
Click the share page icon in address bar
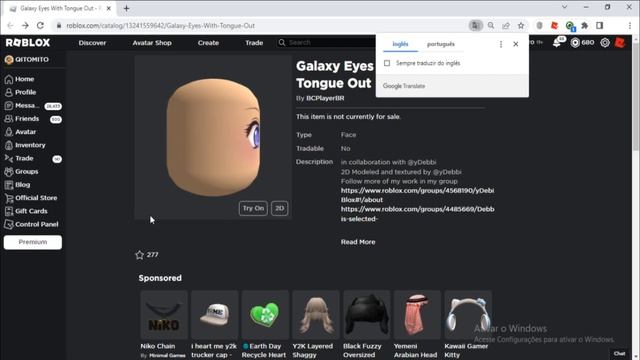click(x=506, y=25)
